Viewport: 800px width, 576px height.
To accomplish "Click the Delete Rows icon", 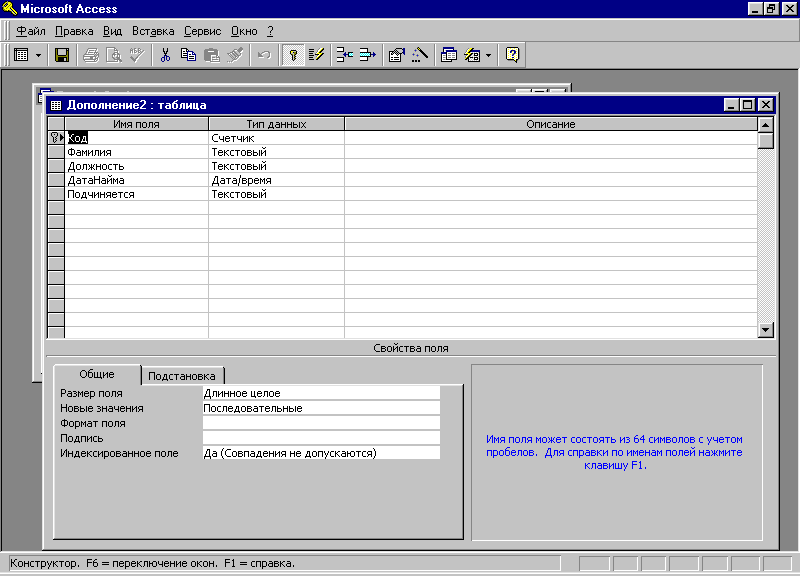I will pyautogui.click(x=367, y=55).
